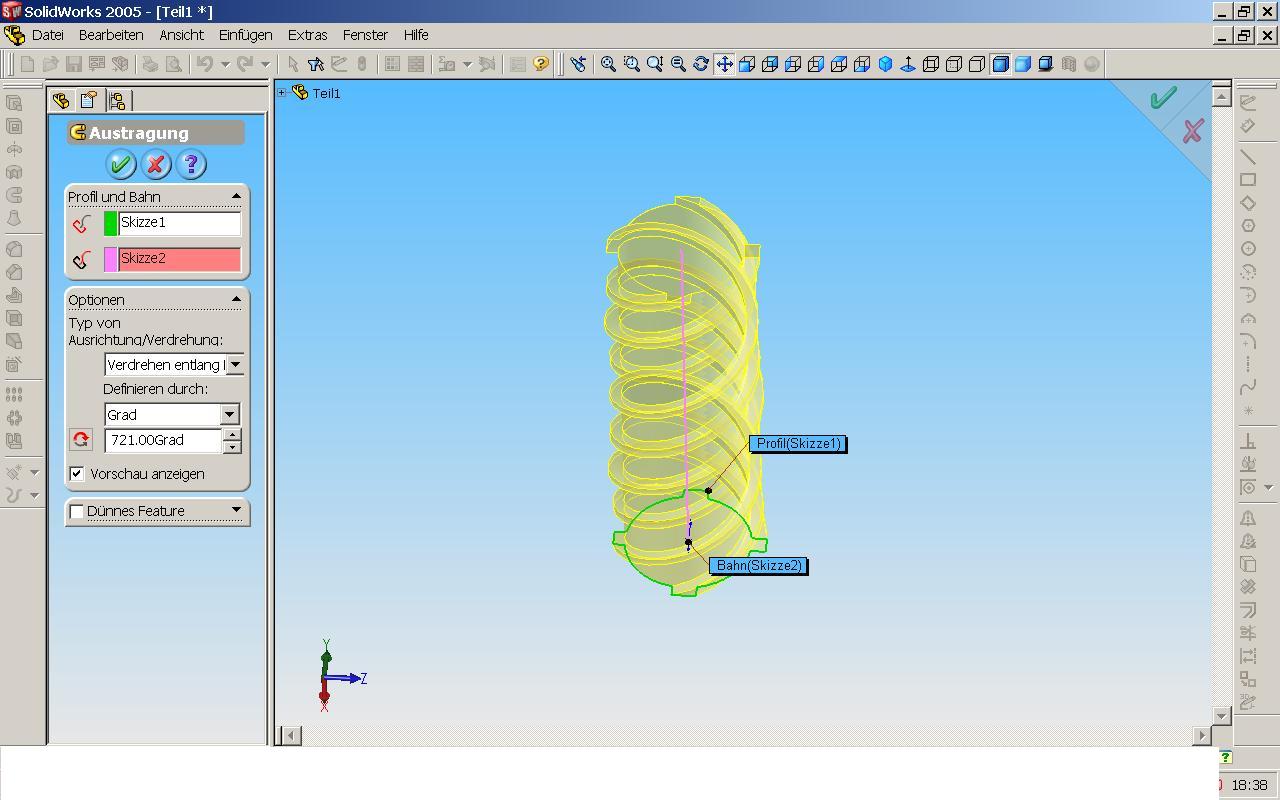Collapse the Optionen section

(236, 299)
